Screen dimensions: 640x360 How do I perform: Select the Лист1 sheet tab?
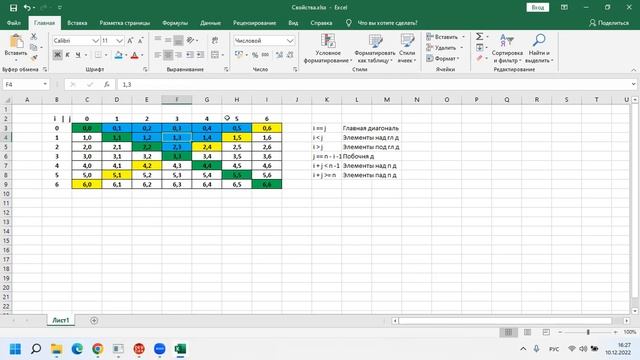coord(60,320)
